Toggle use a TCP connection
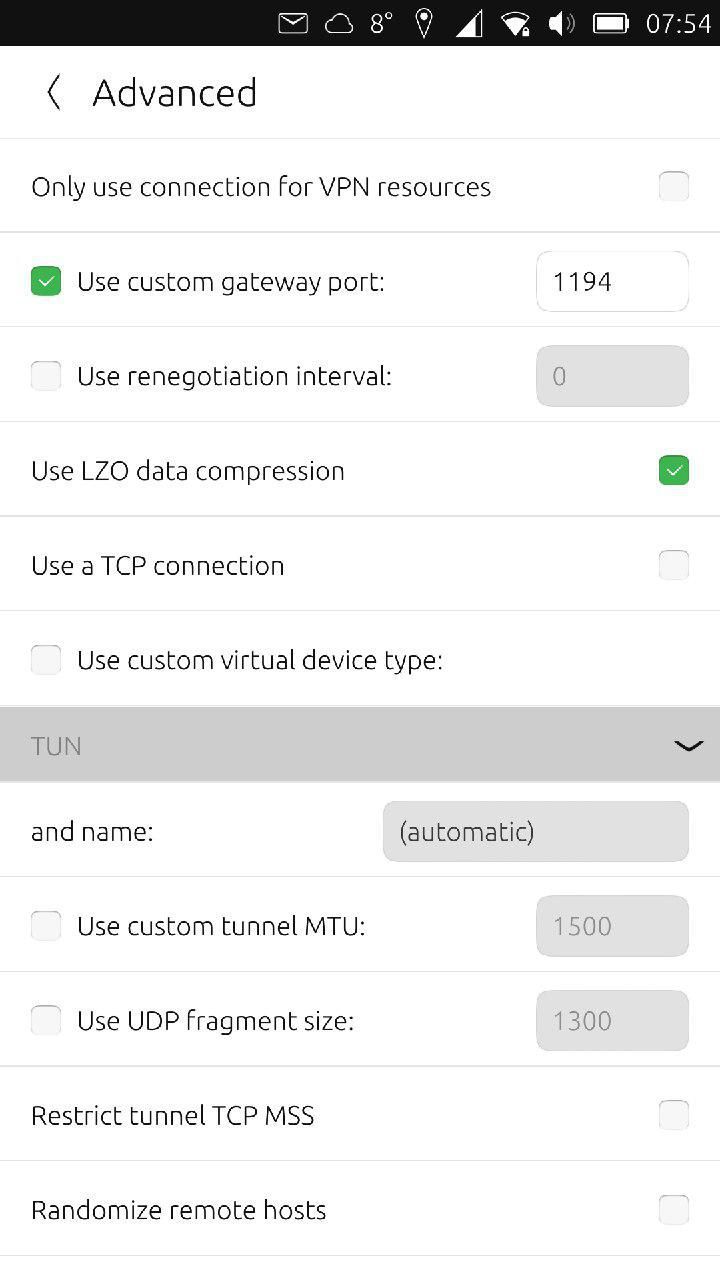This screenshot has height=1280, width=720. coord(673,565)
